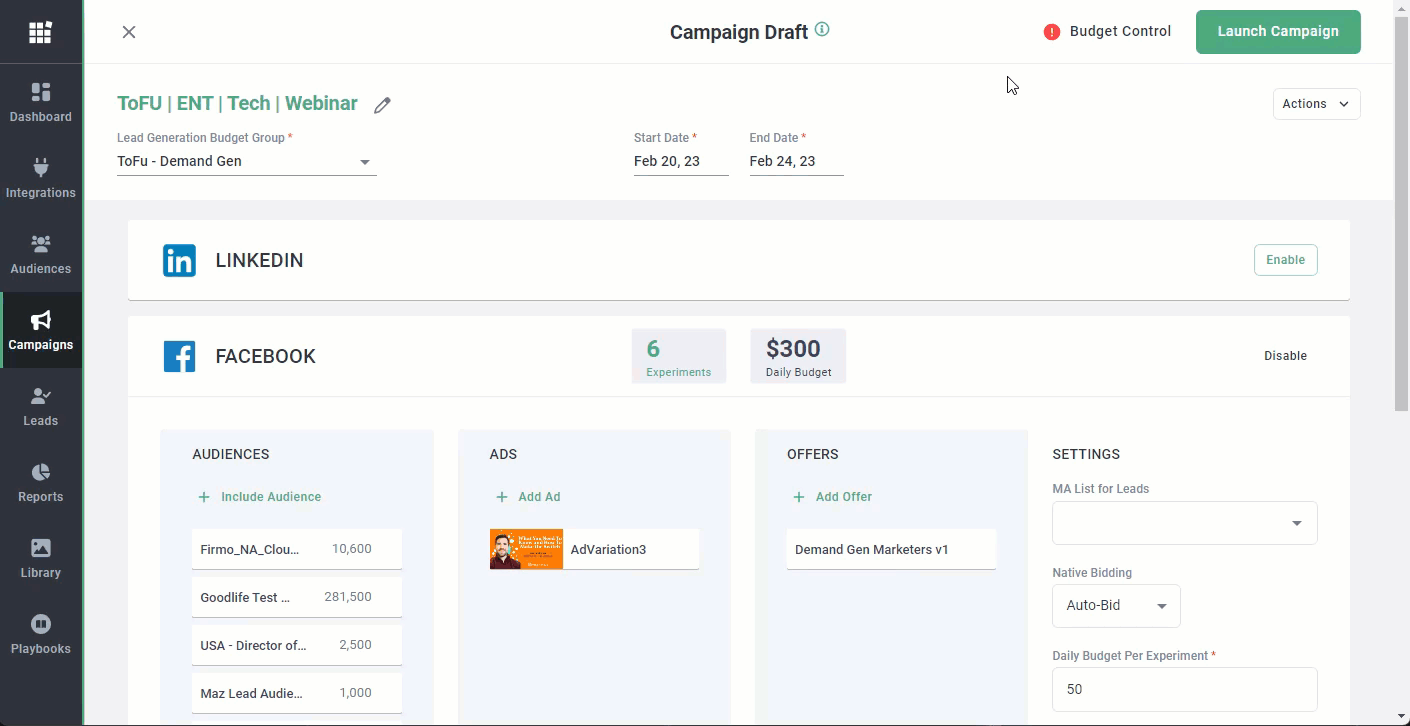Enable the LinkedIn channel
This screenshot has height=726, width=1410.
coord(1285,260)
